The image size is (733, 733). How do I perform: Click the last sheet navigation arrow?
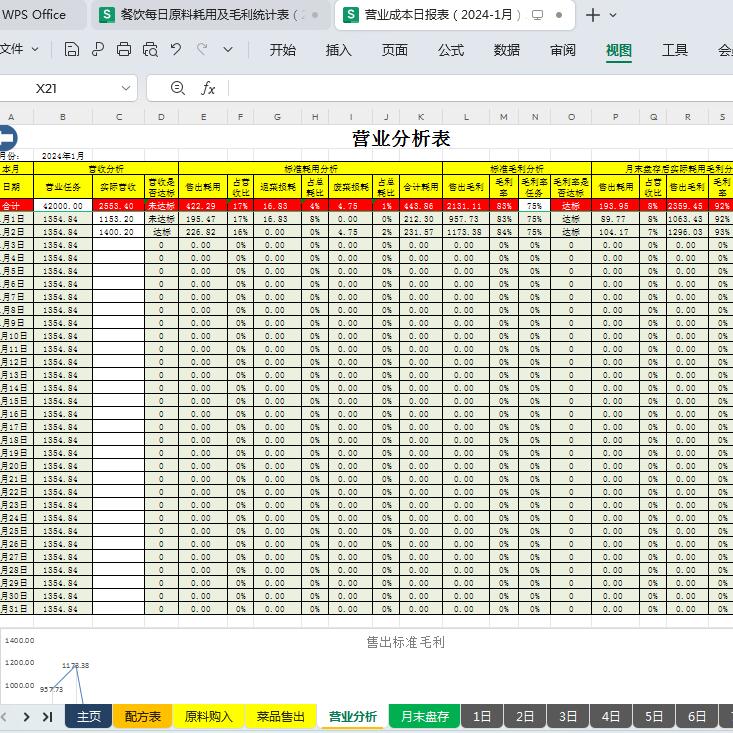click(x=47, y=717)
